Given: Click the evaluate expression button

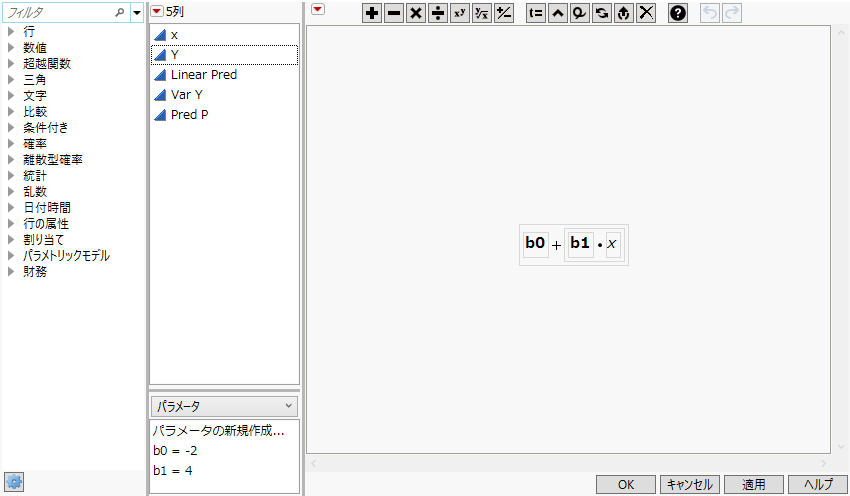Looking at the screenshot, I should pos(623,13).
